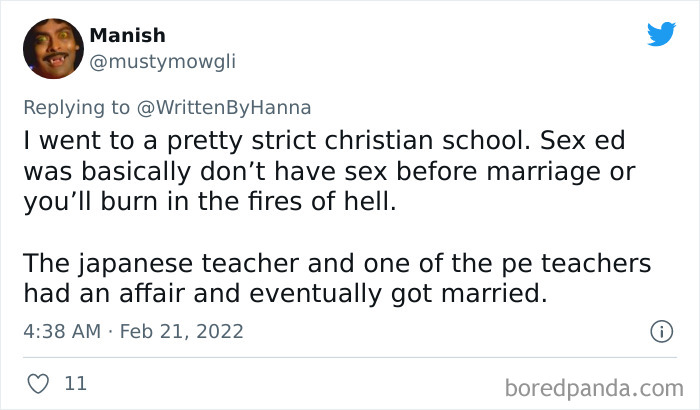Screen dimensions: 700x410
Task: Click the like count 11
Action: click(x=74, y=383)
